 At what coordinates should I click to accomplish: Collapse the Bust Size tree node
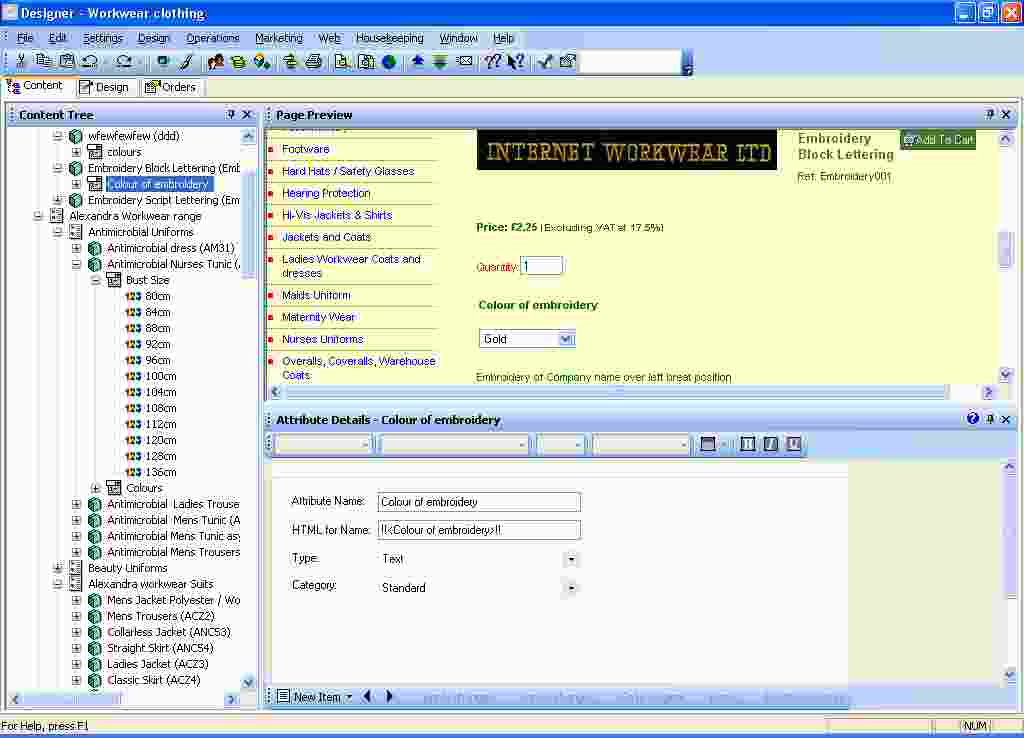(x=96, y=280)
